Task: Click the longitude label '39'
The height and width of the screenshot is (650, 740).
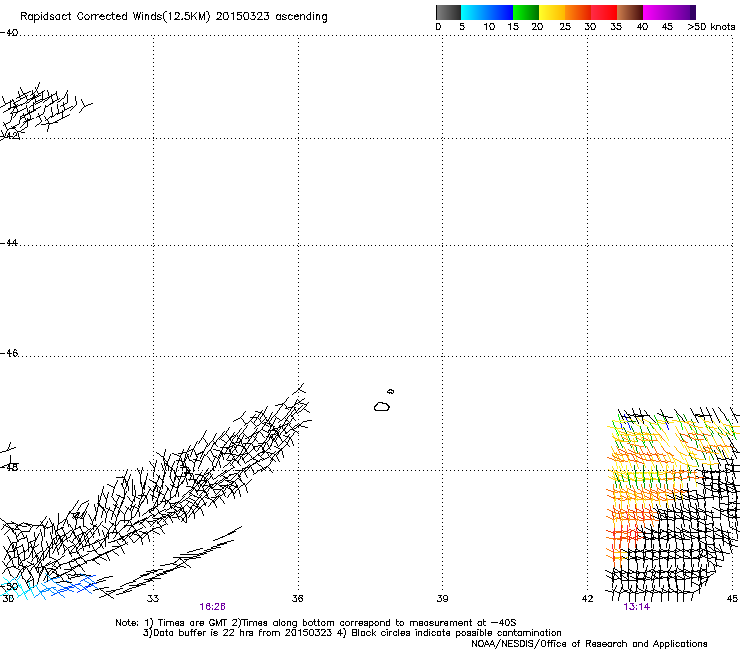Action: pyautogui.click(x=442, y=599)
